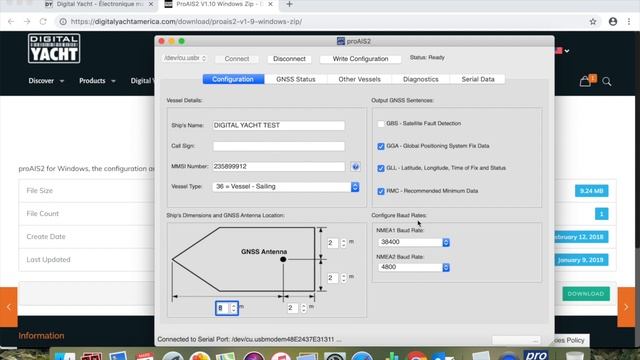This screenshot has width=640, height=360.
Task: Open the Vessel Type dropdown
Action: (286, 187)
